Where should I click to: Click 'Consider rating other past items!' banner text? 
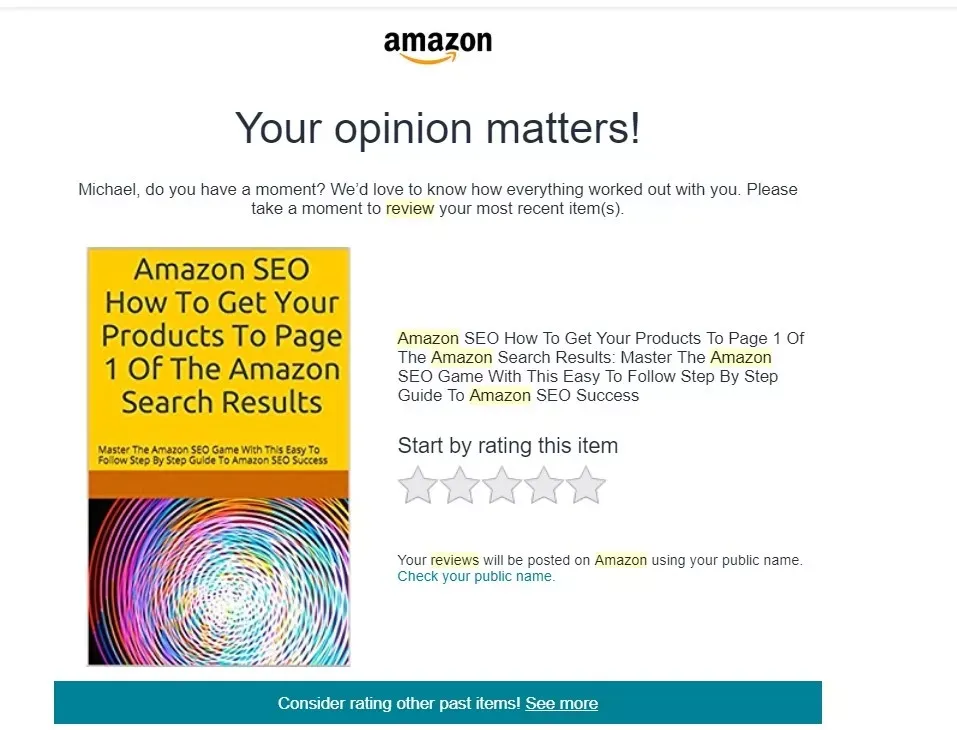(x=399, y=703)
